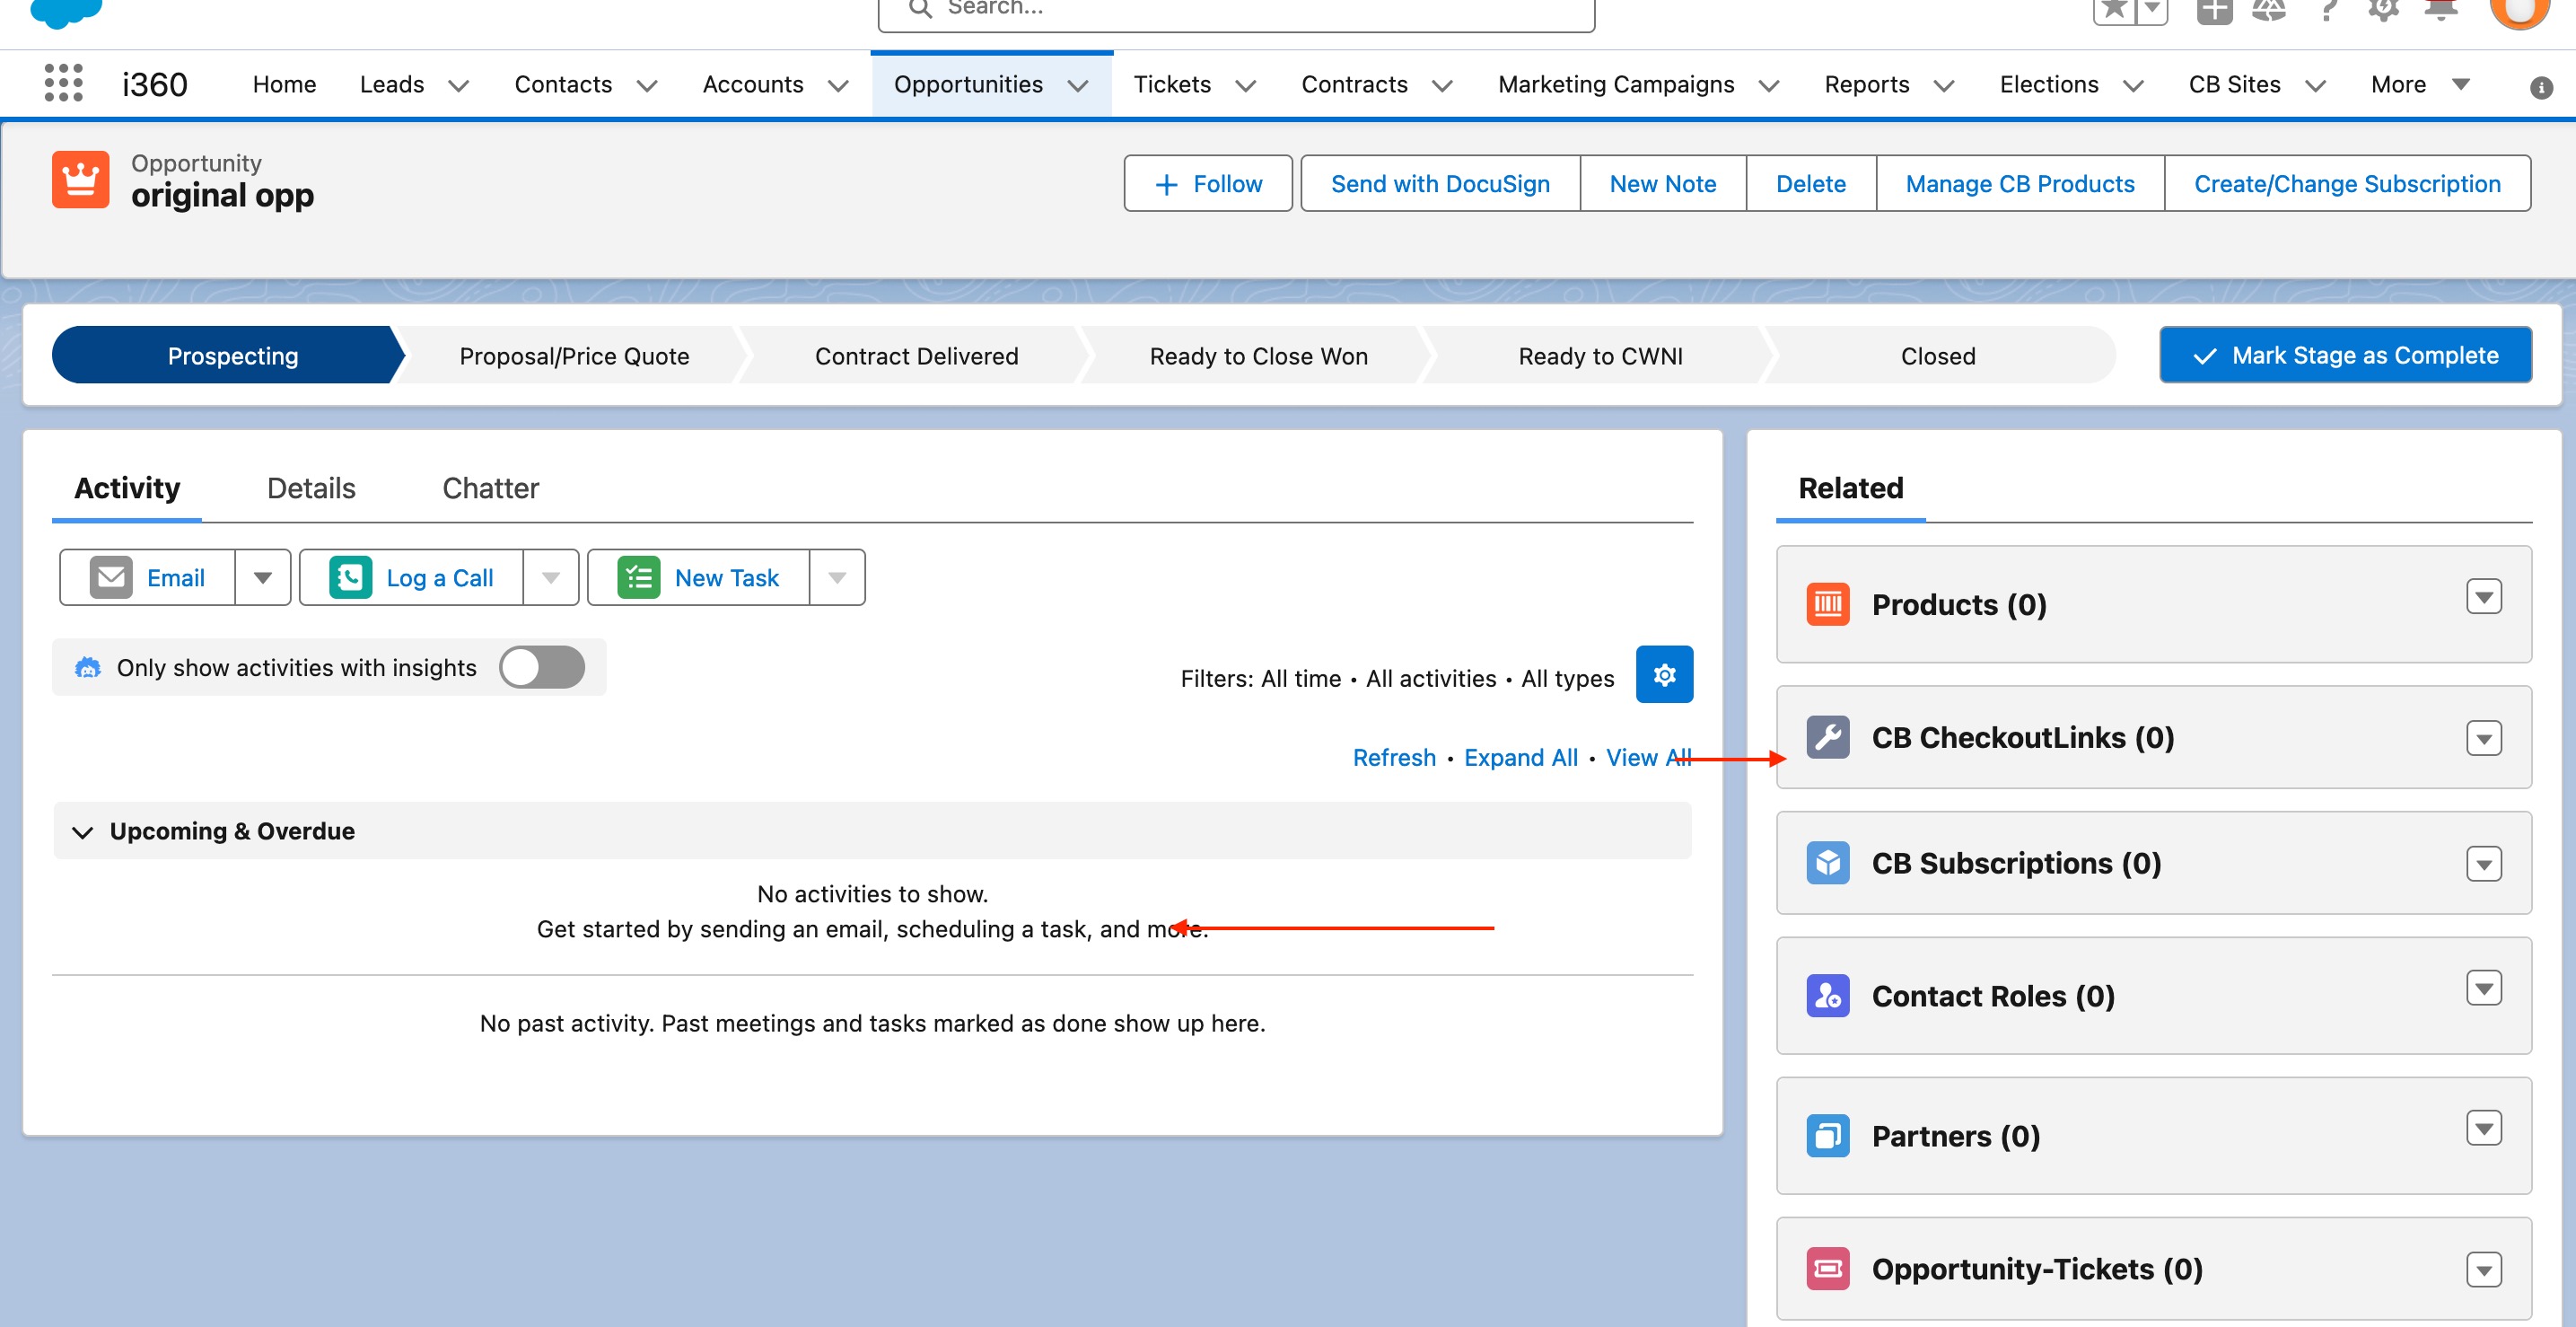The width and height of the screenshot is (2576, 1327).
Task: Open the App Launcher grid icon
Action: pyautogui.click(x=63, y=83)
